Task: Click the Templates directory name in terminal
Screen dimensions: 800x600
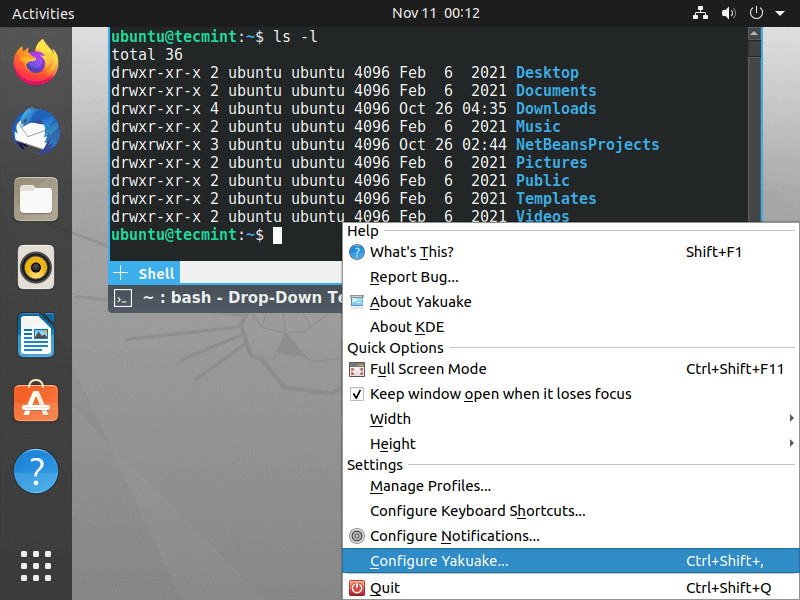Action: (x=556, y=198)
